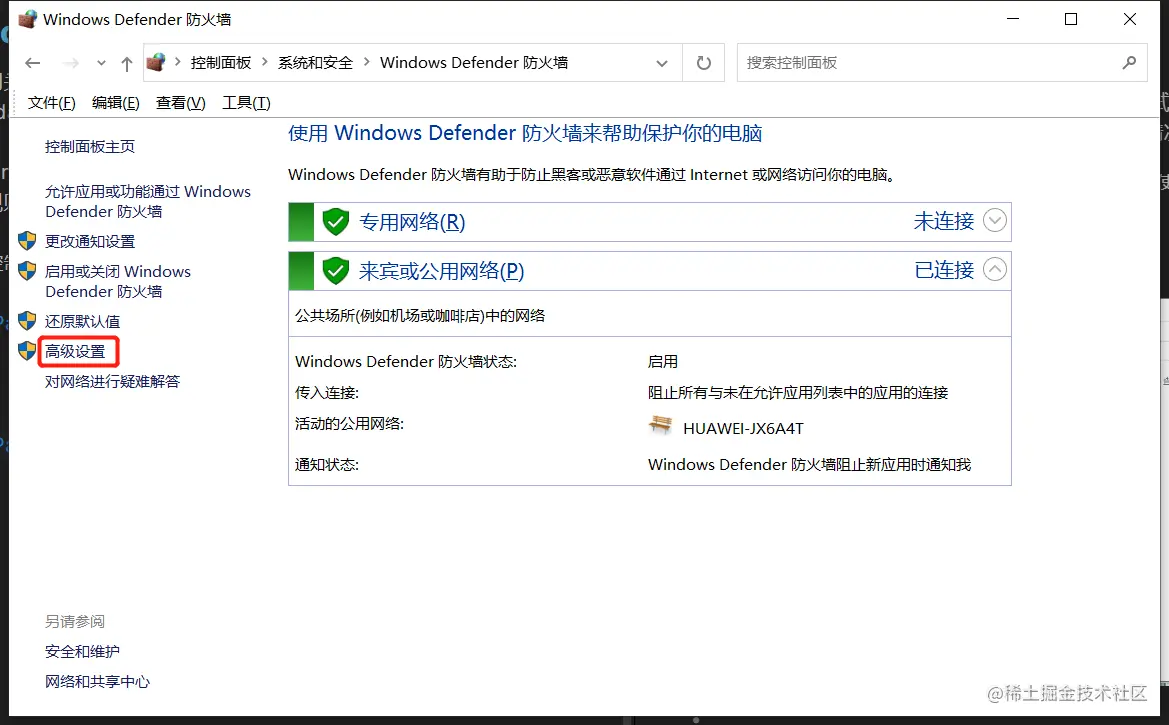Open the 工具(T) menu

pos(245,102)
